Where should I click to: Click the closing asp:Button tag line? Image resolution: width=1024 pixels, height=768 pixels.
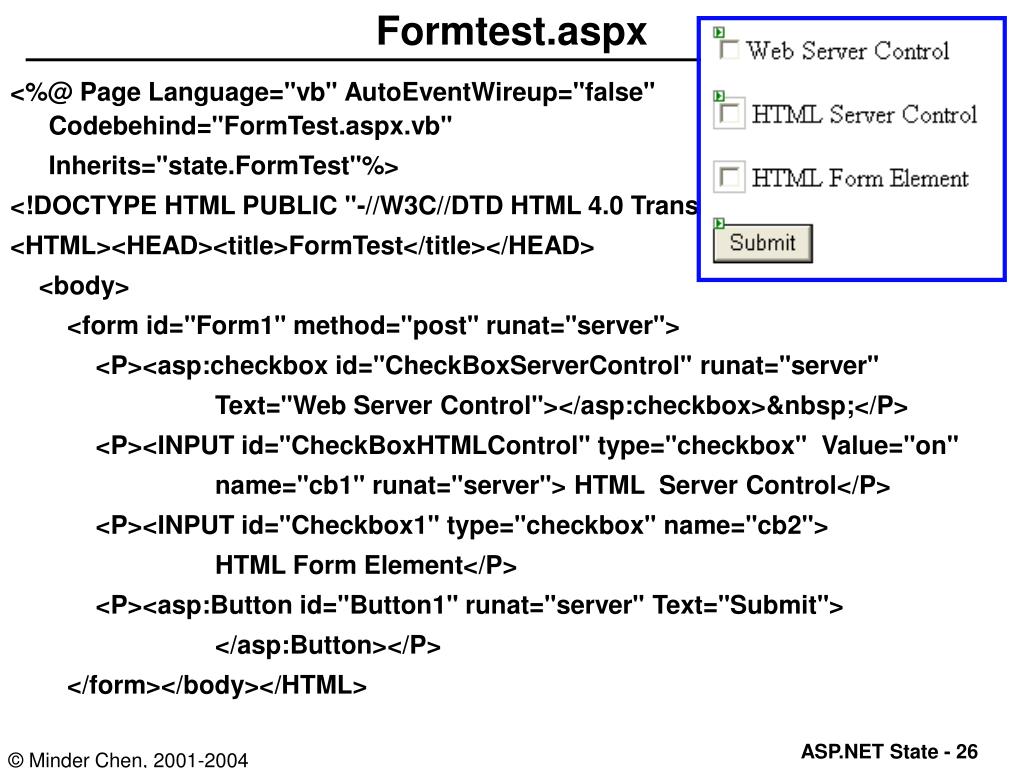click(x=328, y=645)
